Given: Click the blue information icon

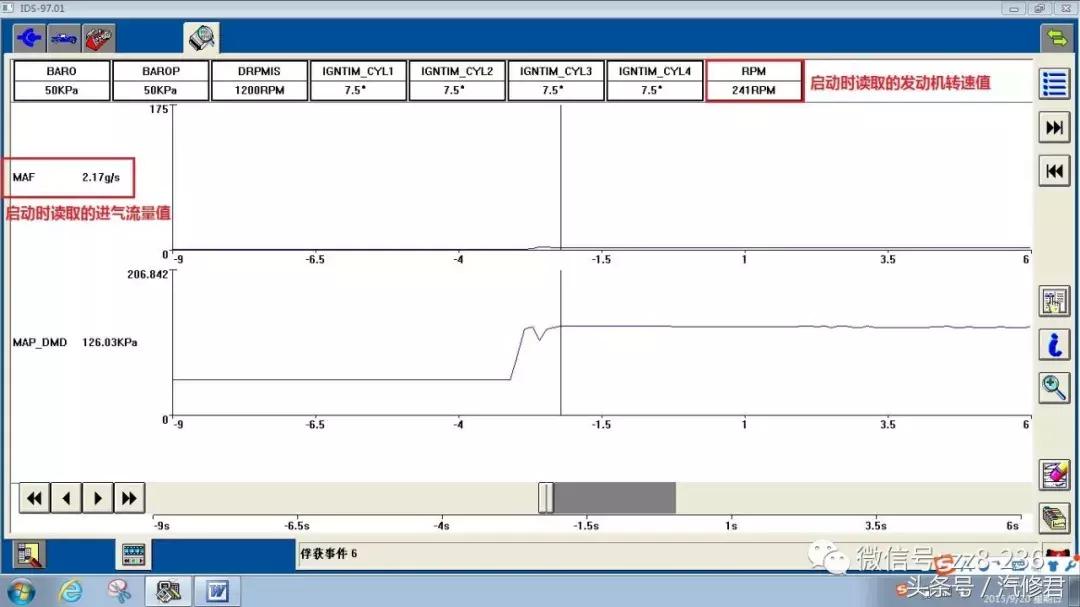Looking at the screenshot, I should point(1055,344).
